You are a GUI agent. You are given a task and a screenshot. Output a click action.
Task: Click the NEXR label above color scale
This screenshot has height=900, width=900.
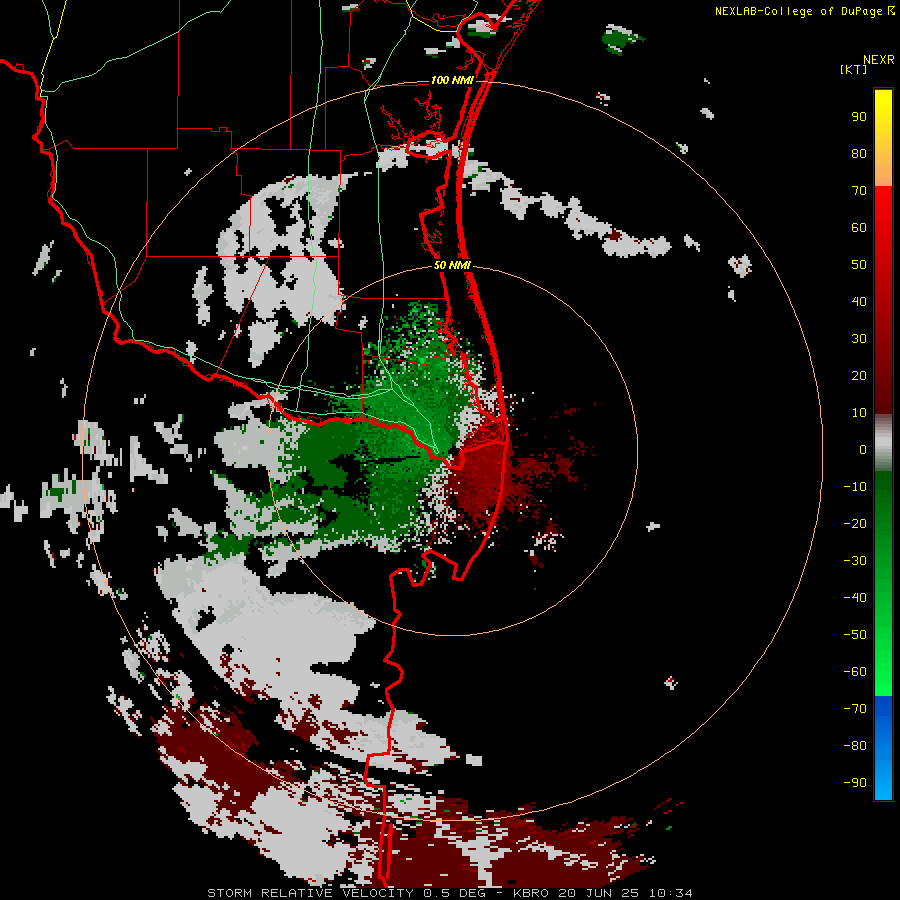pyautogui.click(x=879, y=60)
